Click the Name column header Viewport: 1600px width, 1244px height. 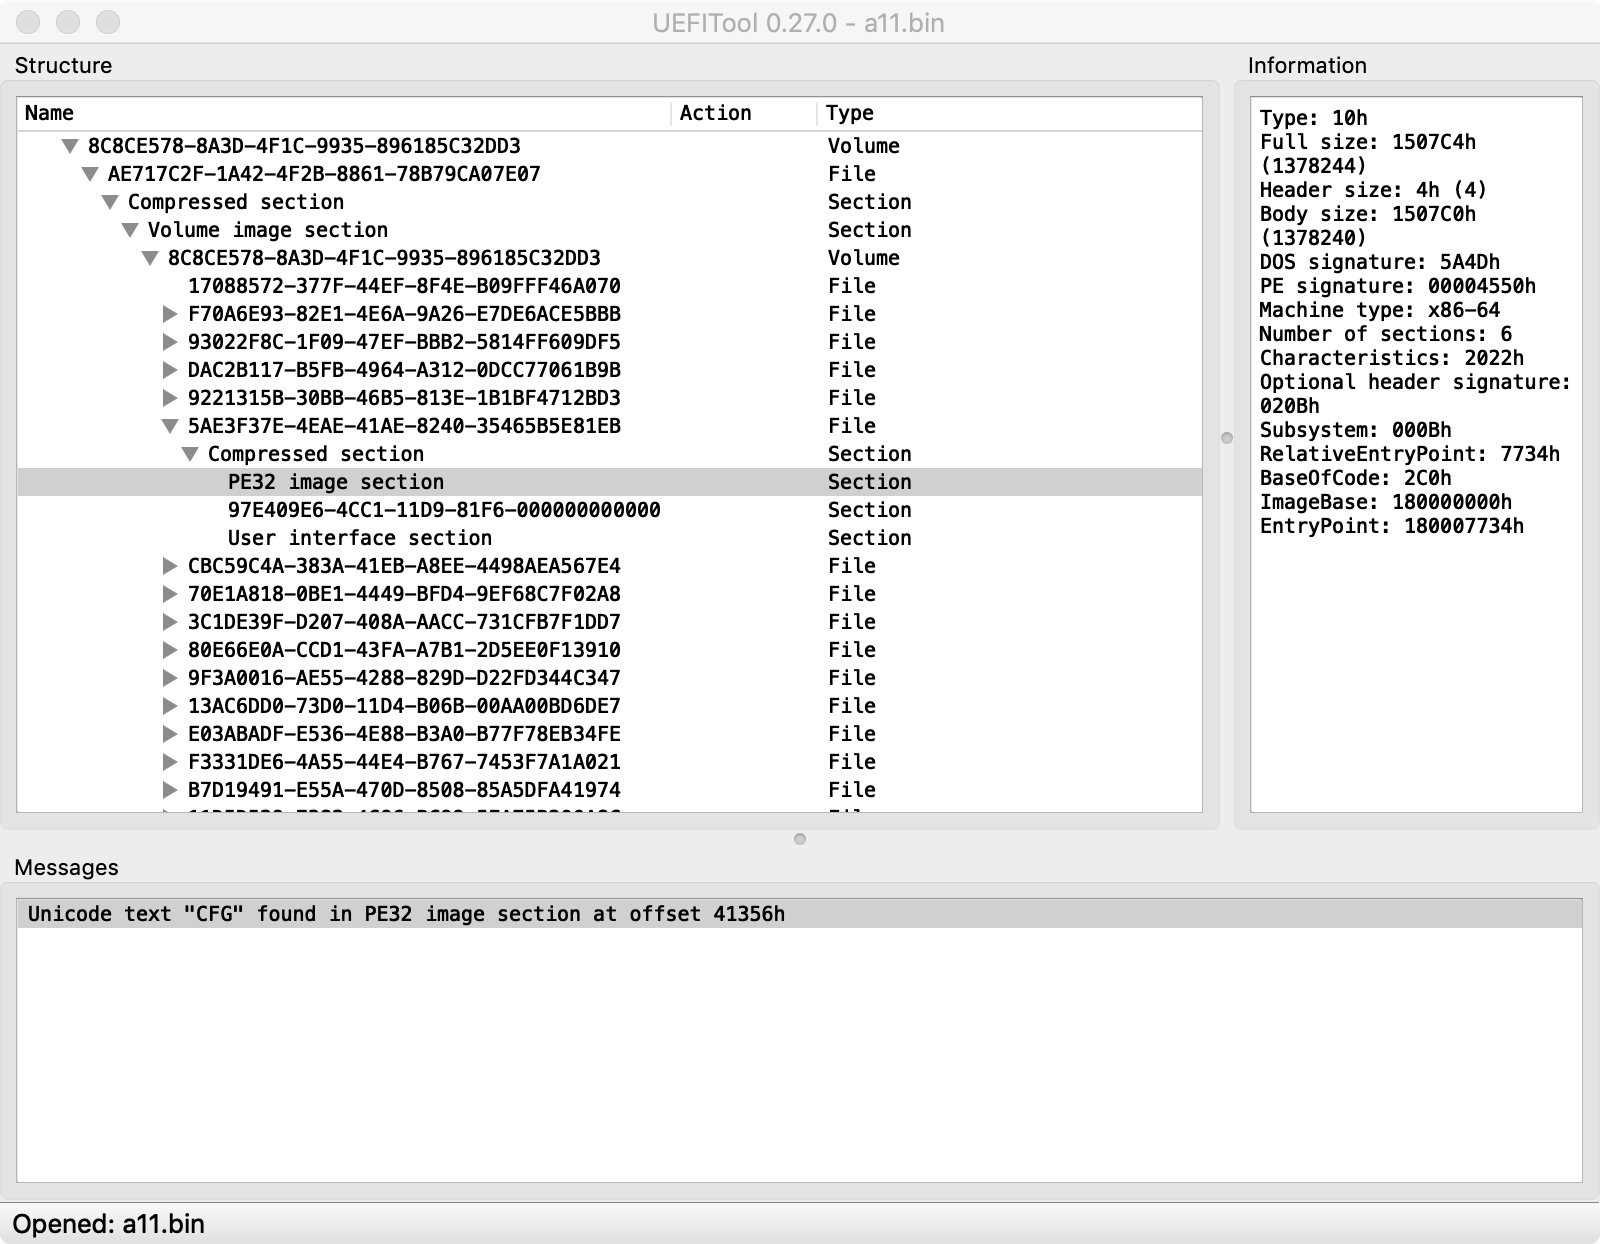click(50, 113)
